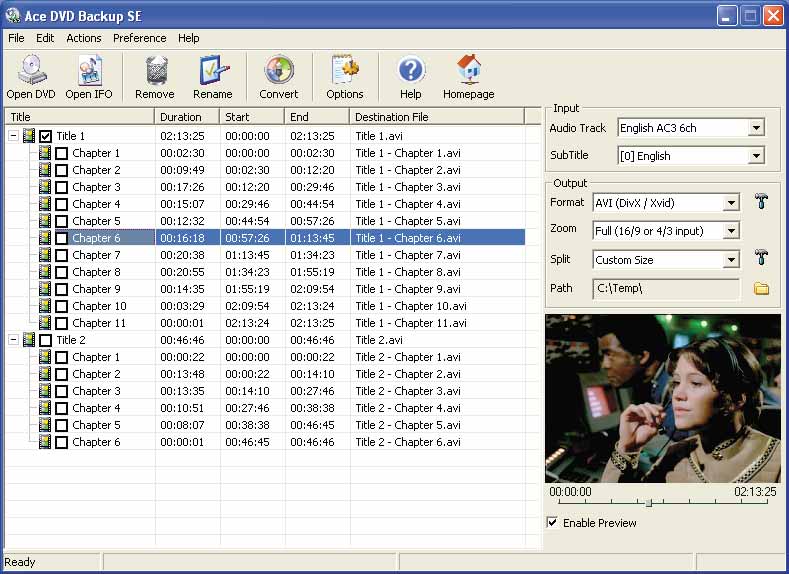Open the output Format dropdown
The image size is (789, 574).
[731, 203]
